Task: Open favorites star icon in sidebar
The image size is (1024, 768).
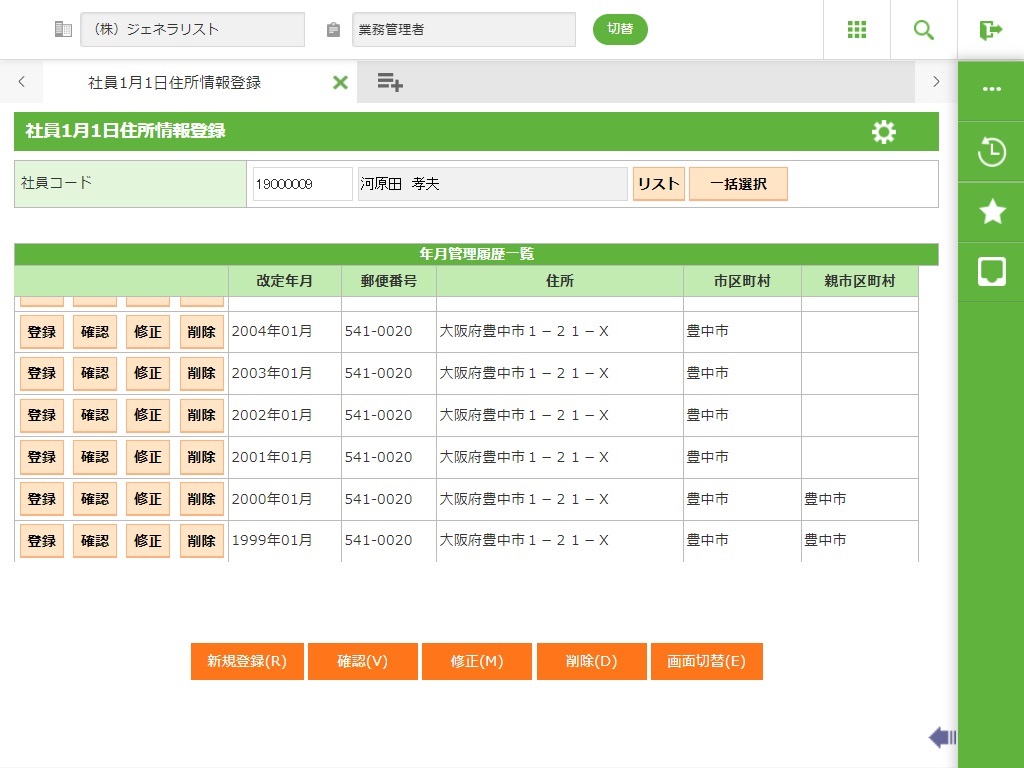Action: 991,211
